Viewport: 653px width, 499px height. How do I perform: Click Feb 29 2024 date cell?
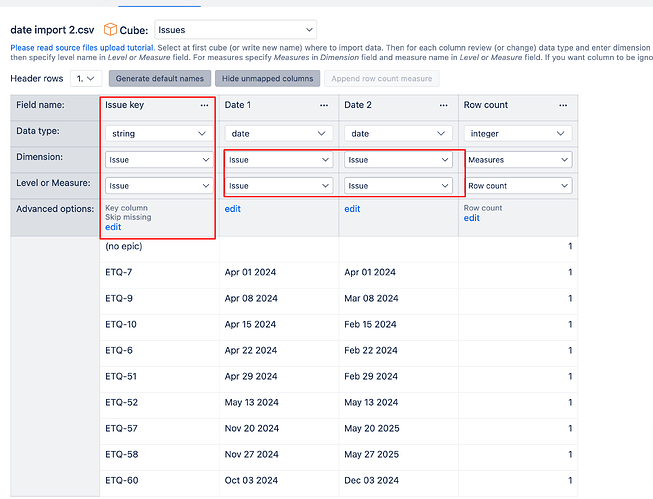click(x=398, y=377)
